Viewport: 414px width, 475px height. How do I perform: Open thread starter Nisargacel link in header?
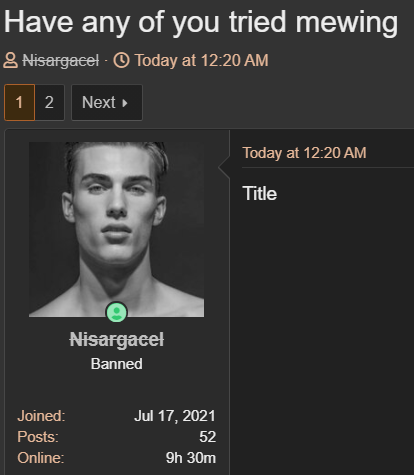[60, 61]
